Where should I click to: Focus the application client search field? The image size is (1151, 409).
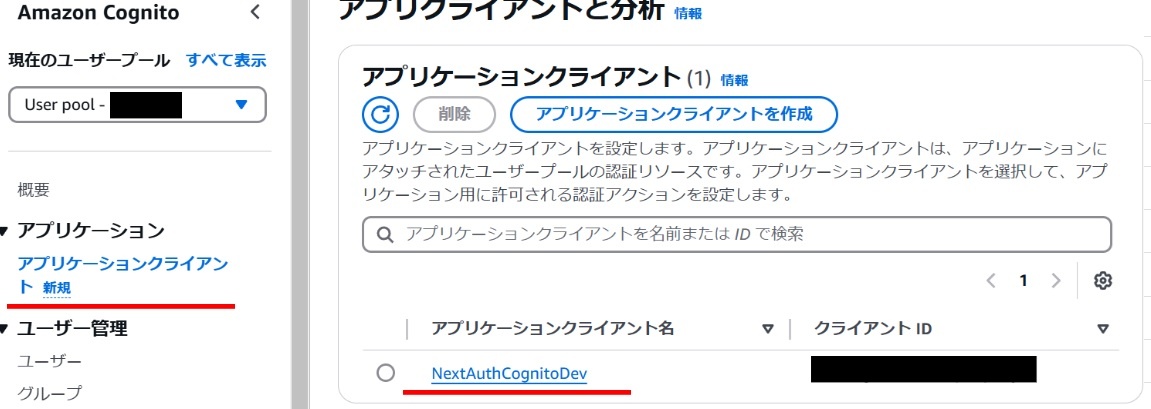737,234
